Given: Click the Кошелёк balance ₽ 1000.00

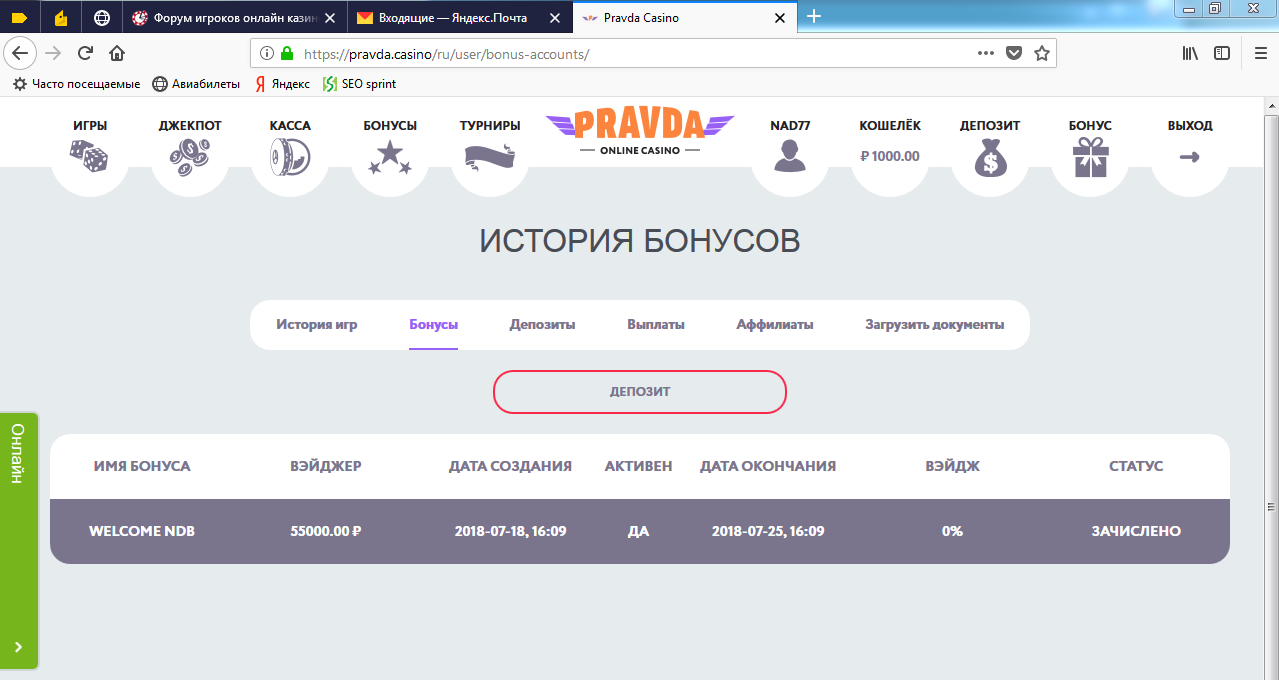Looking at the screenshot, I should coord(890,156).
